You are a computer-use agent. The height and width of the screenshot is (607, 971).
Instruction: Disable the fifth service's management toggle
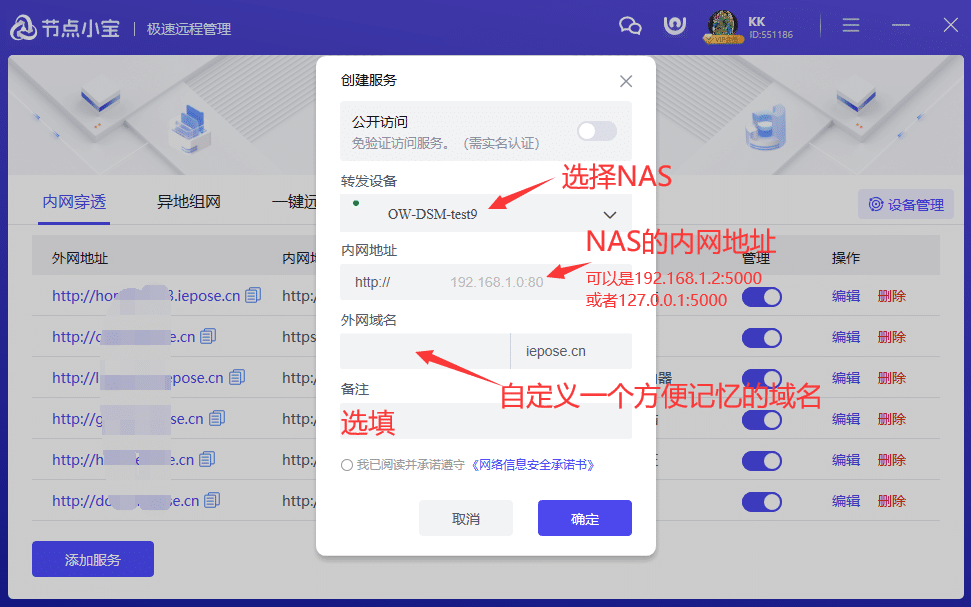pos(762,461)
